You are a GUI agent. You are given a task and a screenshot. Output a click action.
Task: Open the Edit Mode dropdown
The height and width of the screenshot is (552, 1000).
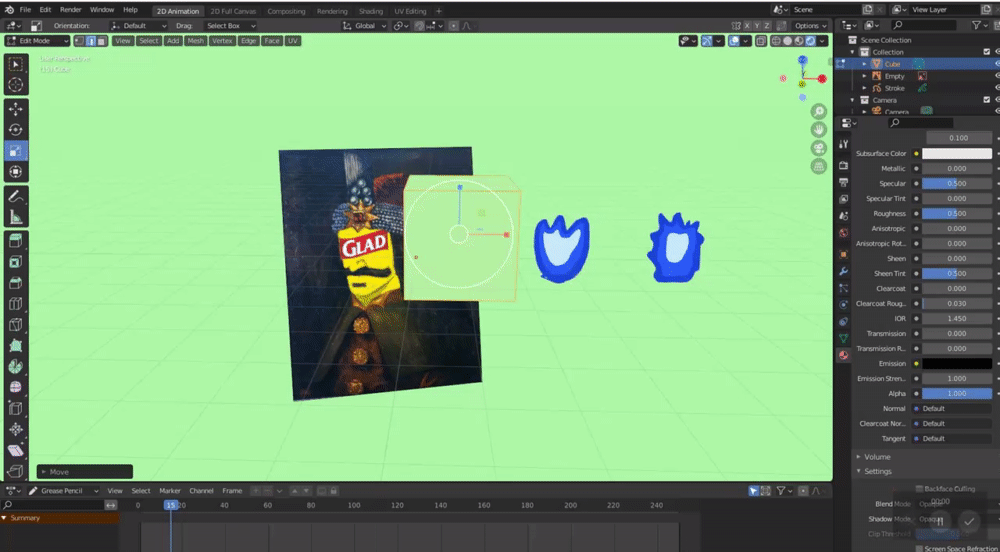(x=37, y=41)
